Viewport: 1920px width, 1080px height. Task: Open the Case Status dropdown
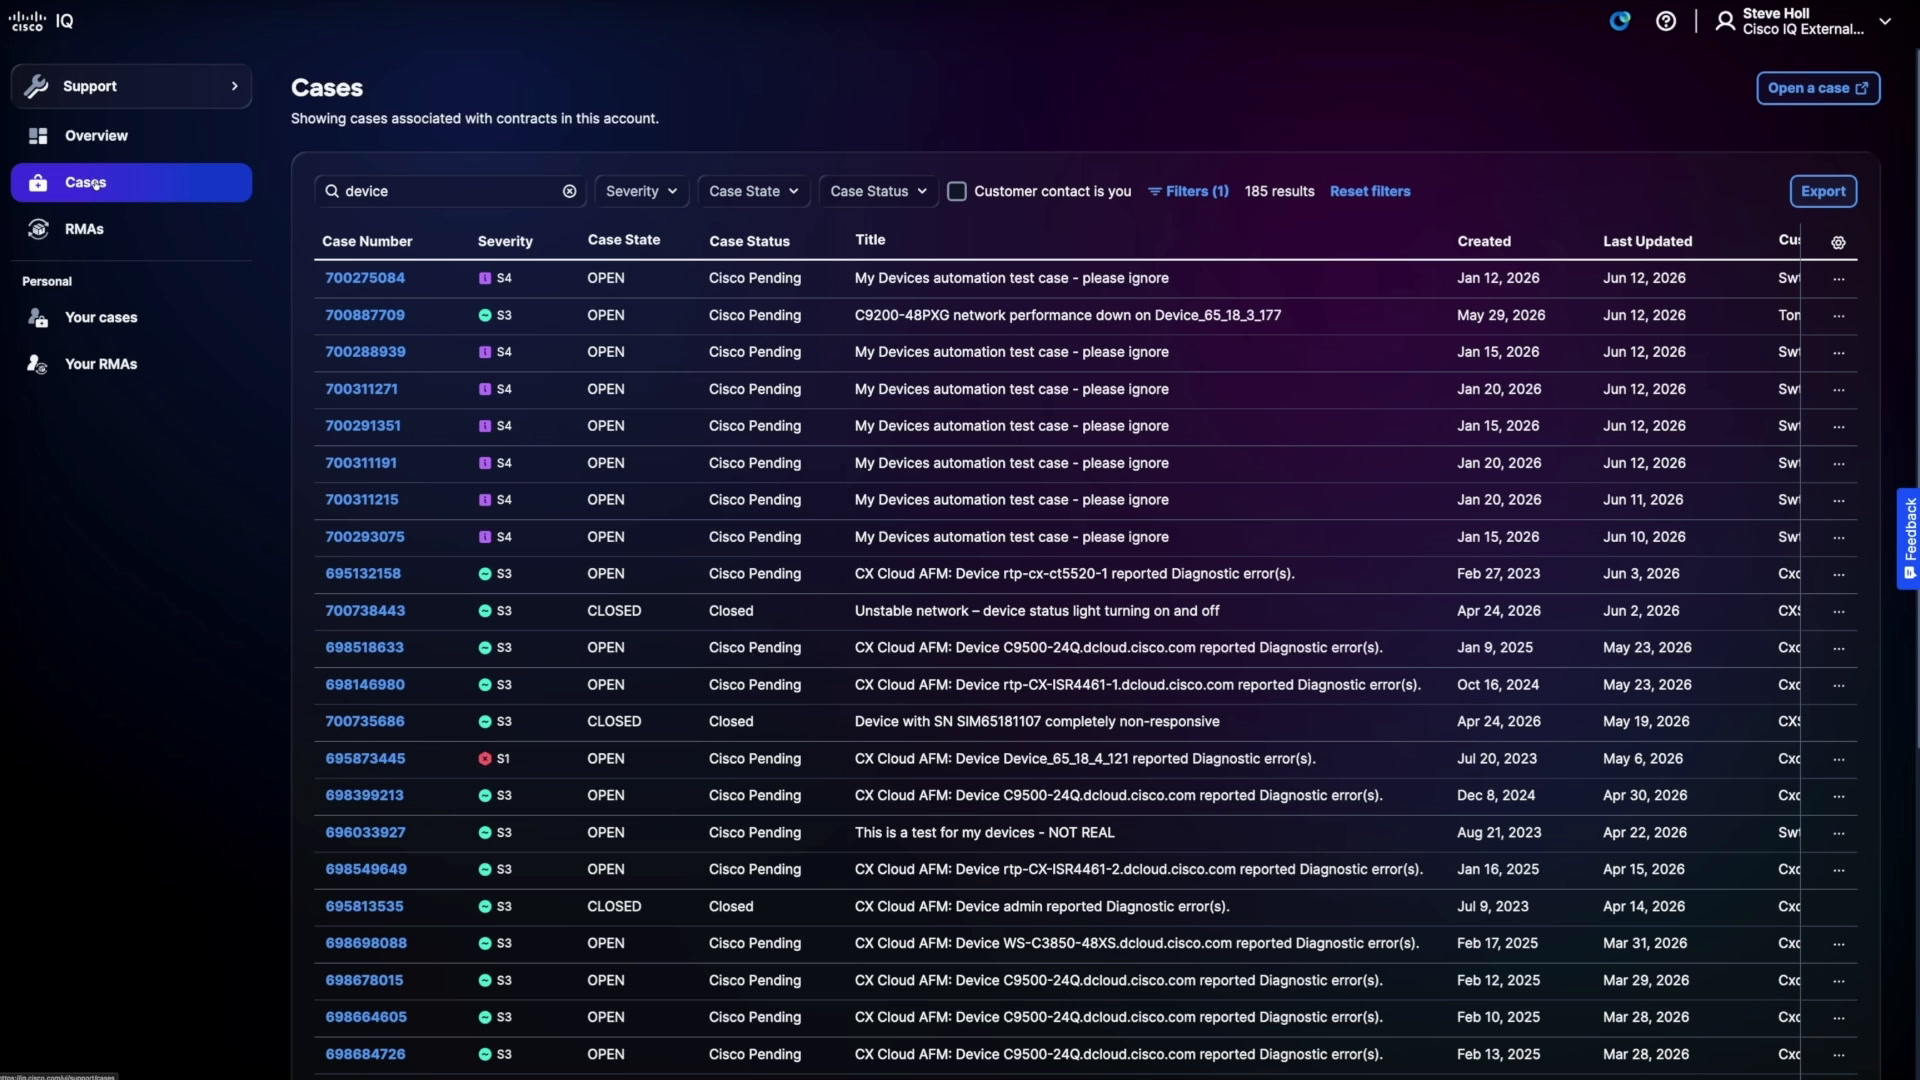pos(878,191)
